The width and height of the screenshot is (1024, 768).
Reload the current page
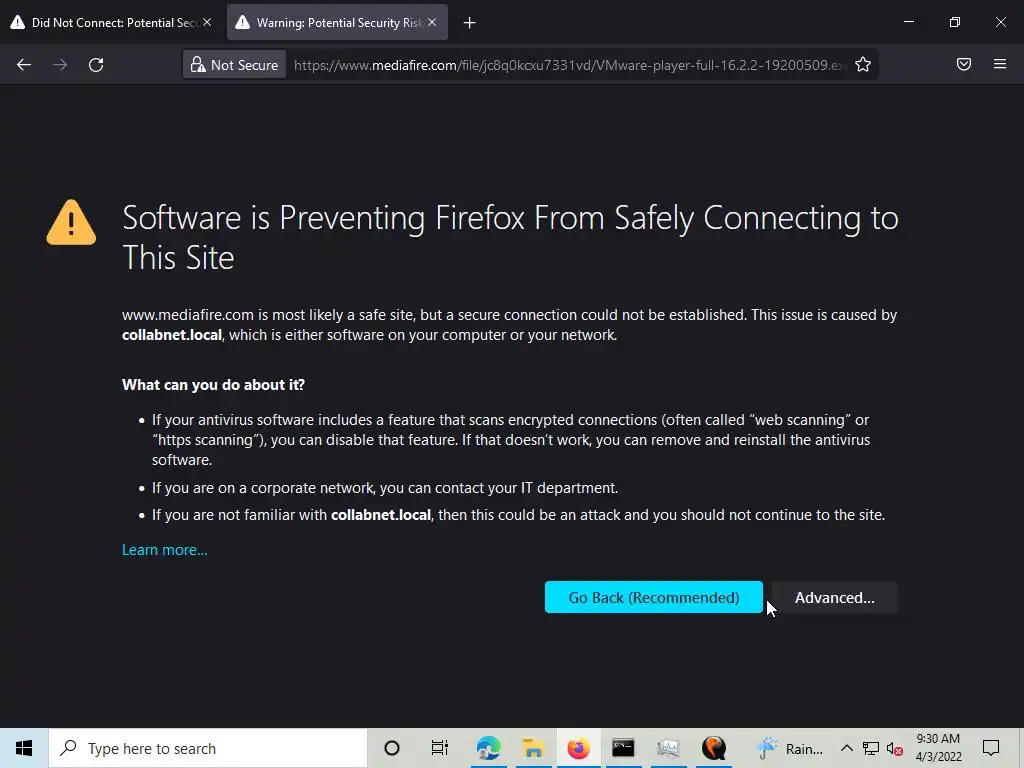click(x=96, y=65)
